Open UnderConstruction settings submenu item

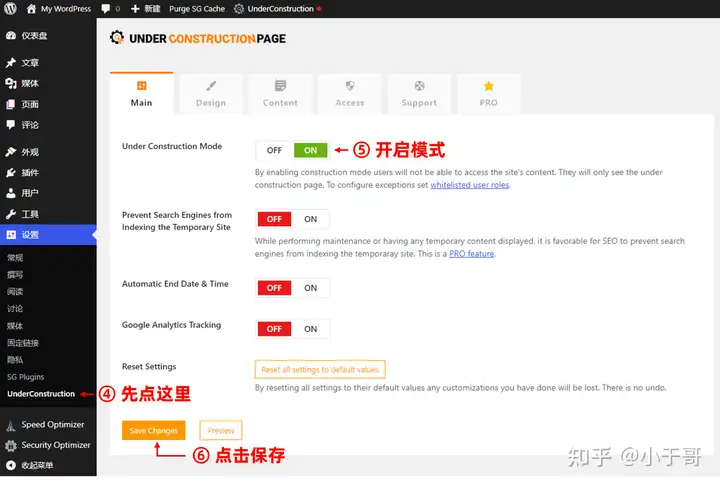point(41,394)
